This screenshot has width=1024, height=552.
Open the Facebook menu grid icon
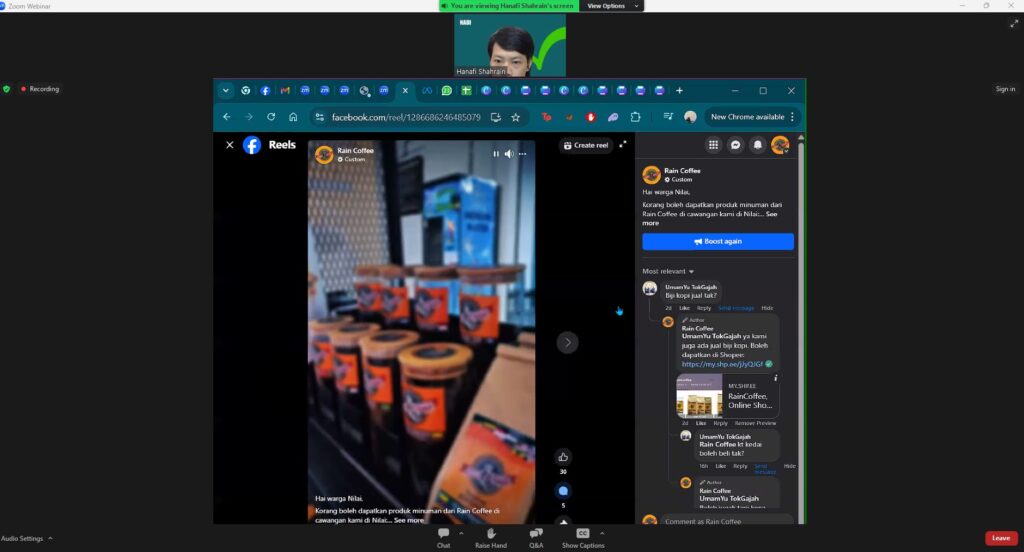(713, 145)
